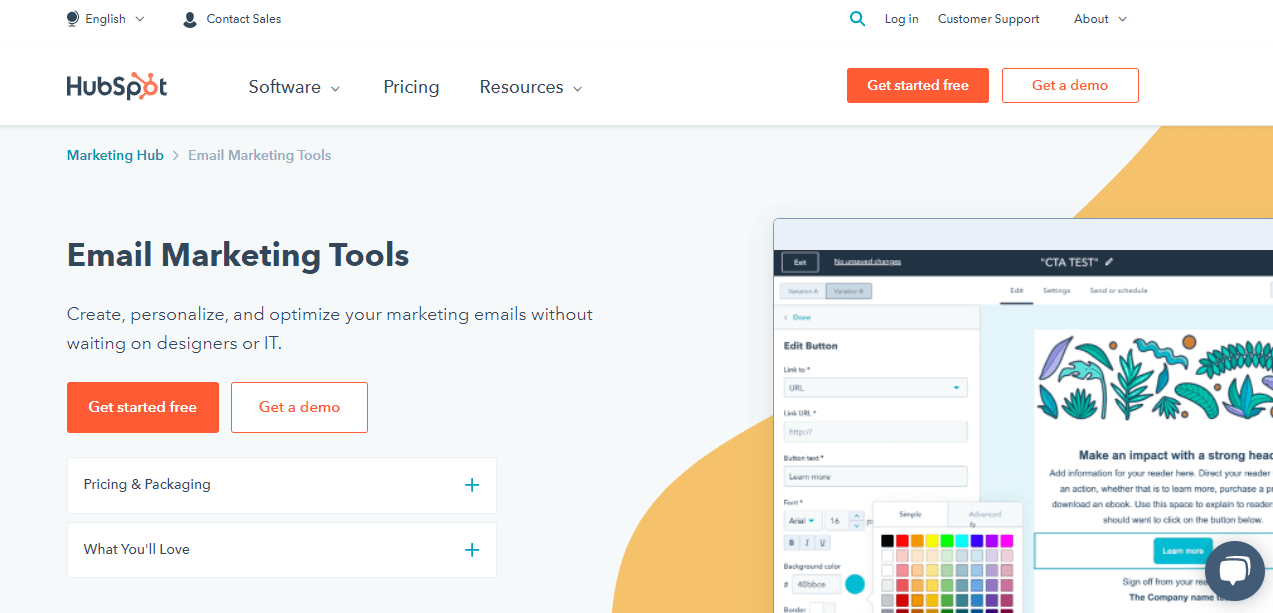Toggle italic (I) in Edit Button panel
This screenshot has width=1273, height=613.
pos(807,542)
